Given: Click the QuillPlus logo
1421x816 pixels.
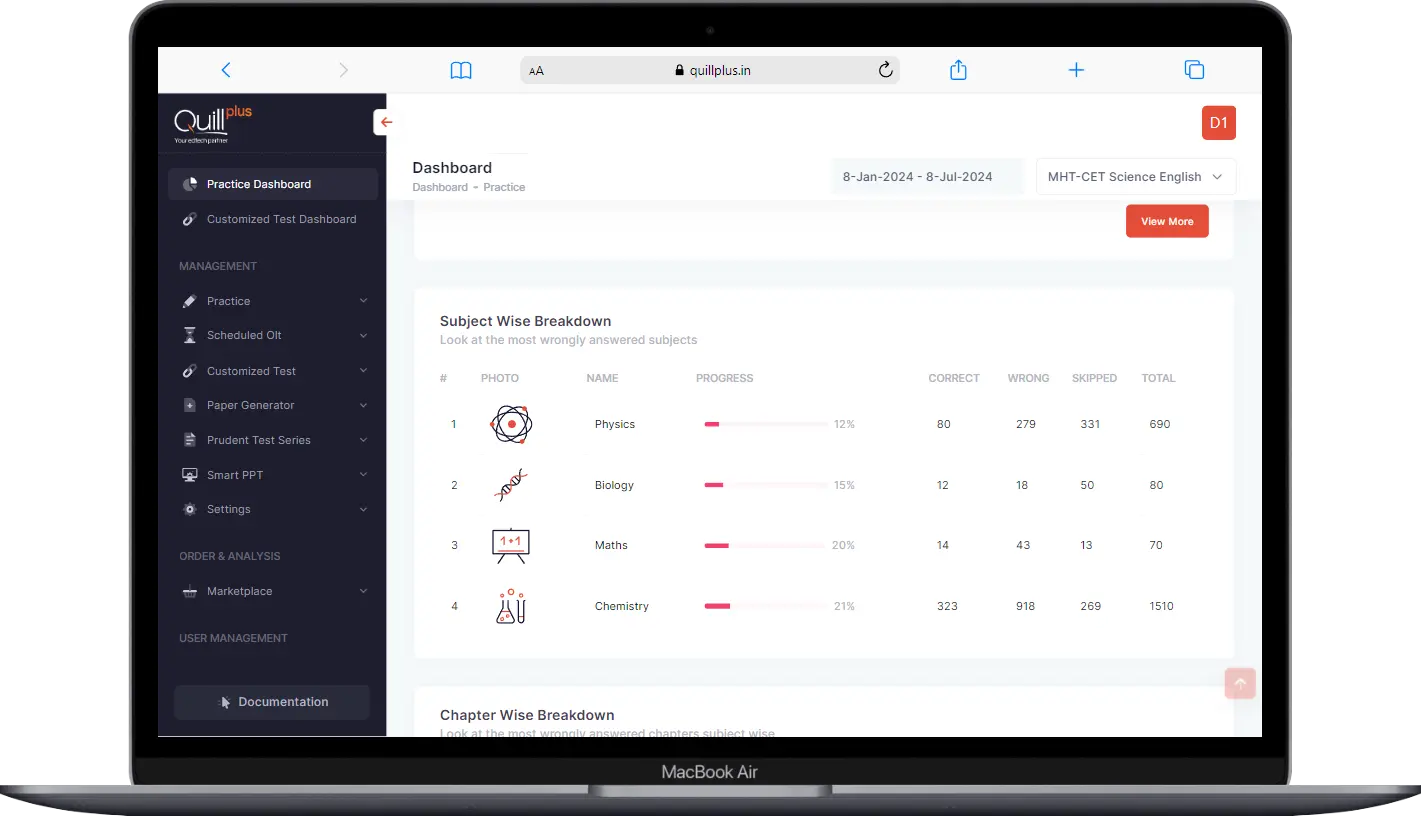Looking at the screenshot, I should click(213, 124).
